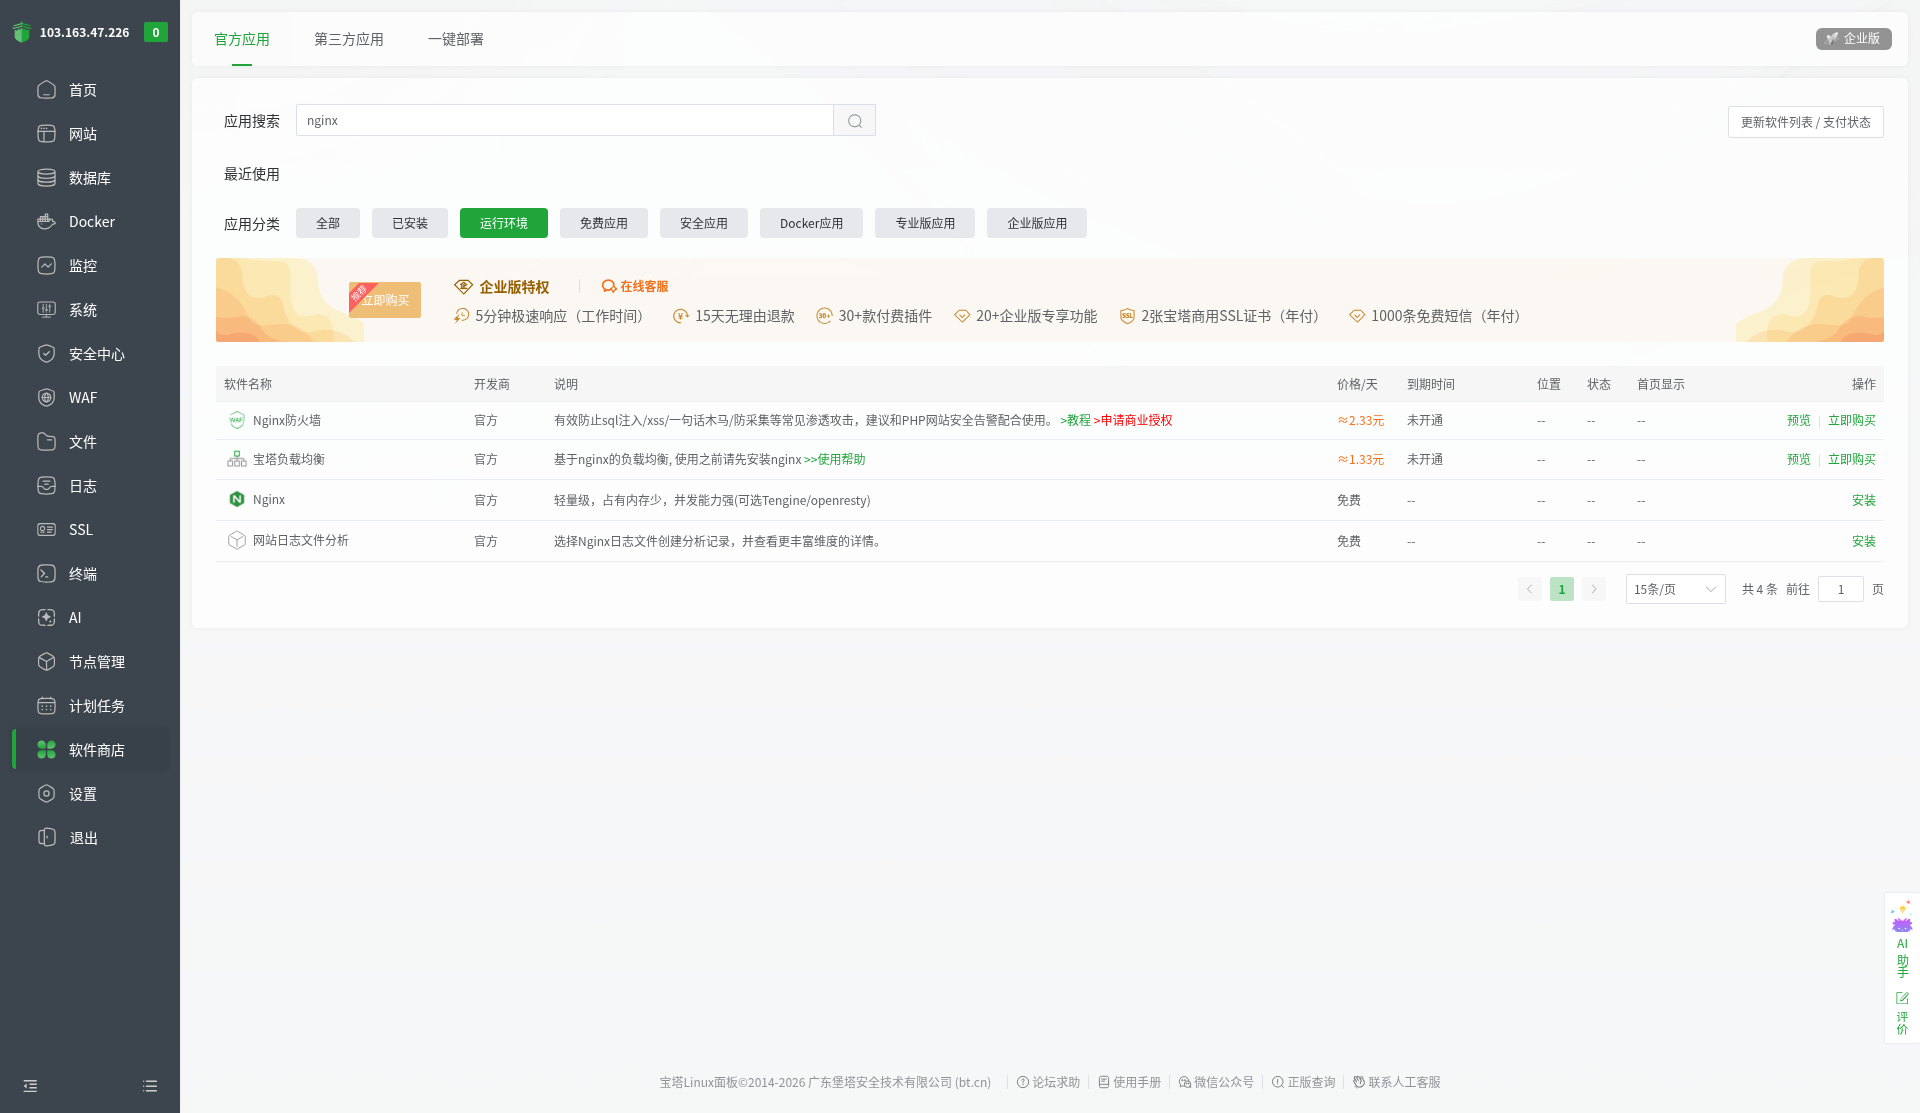Open the 论坛求助 footer link

tap(1049, 1083)
